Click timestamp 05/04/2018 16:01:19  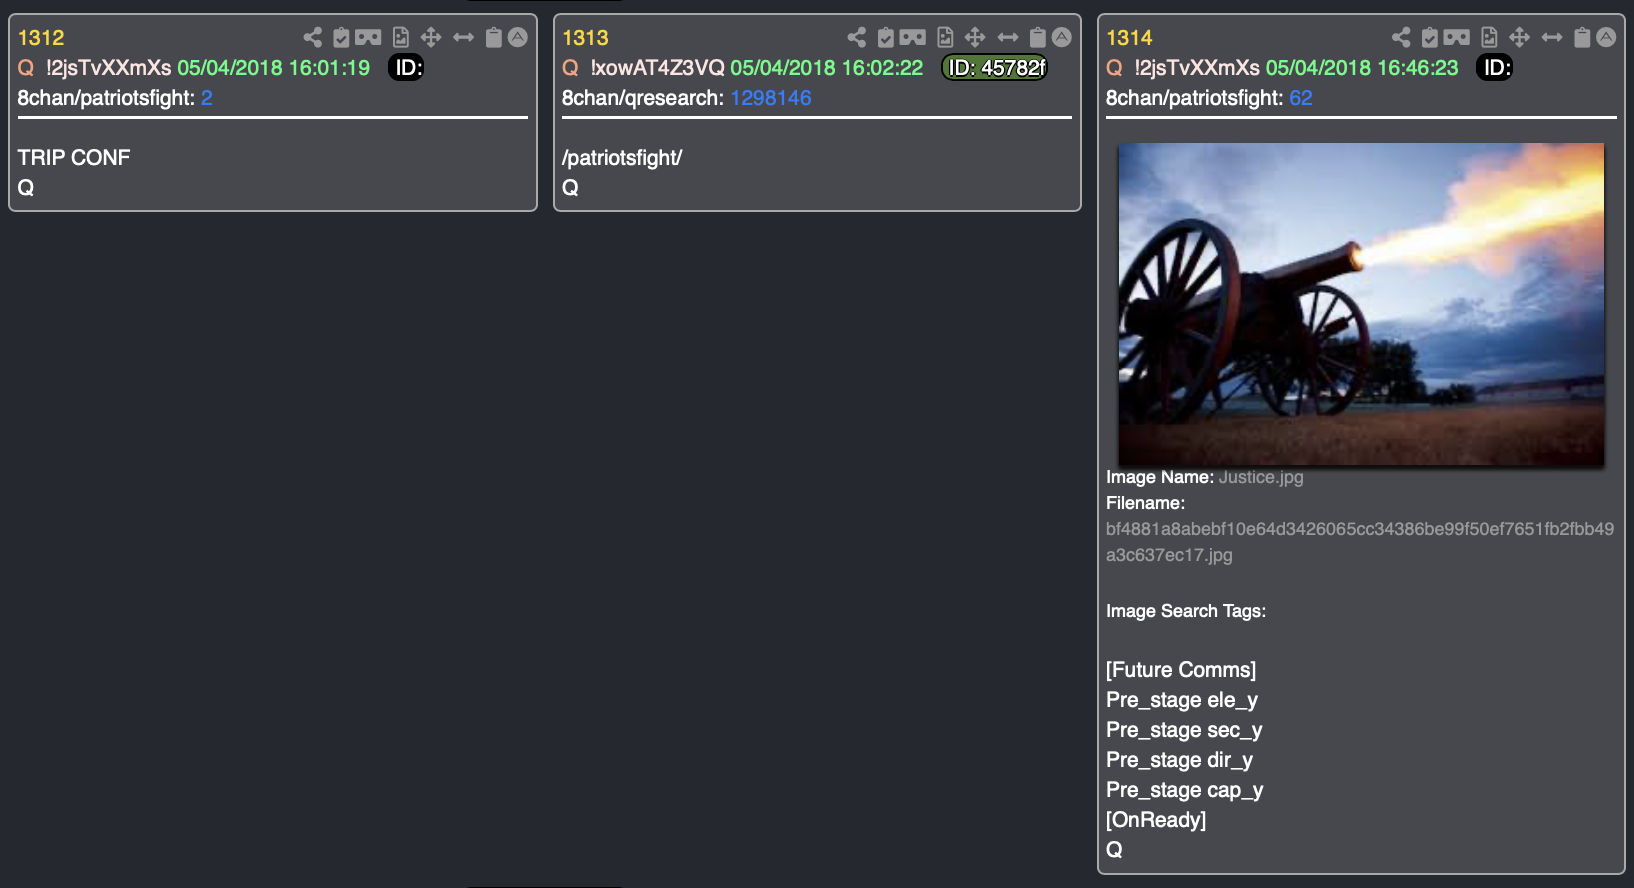[x=274, y=68]
